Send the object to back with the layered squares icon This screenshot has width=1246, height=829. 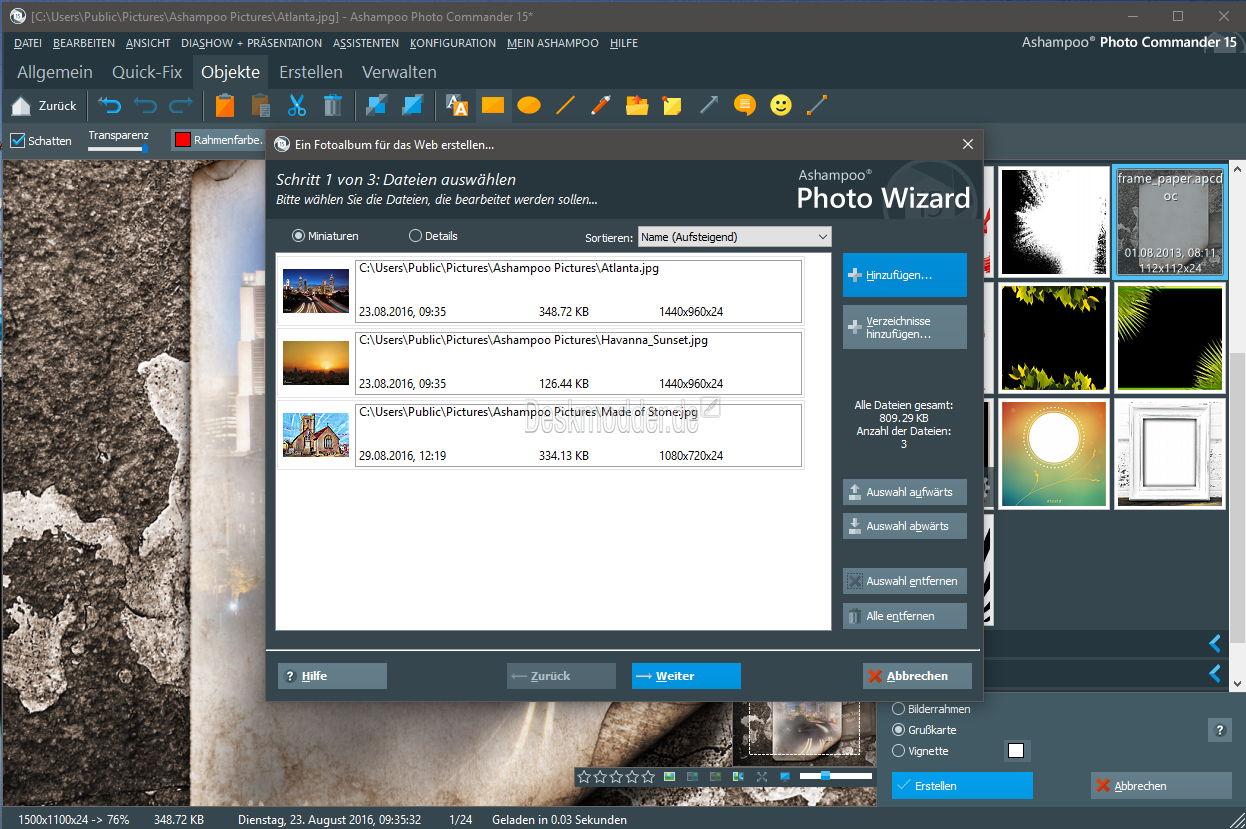[377, 105]
